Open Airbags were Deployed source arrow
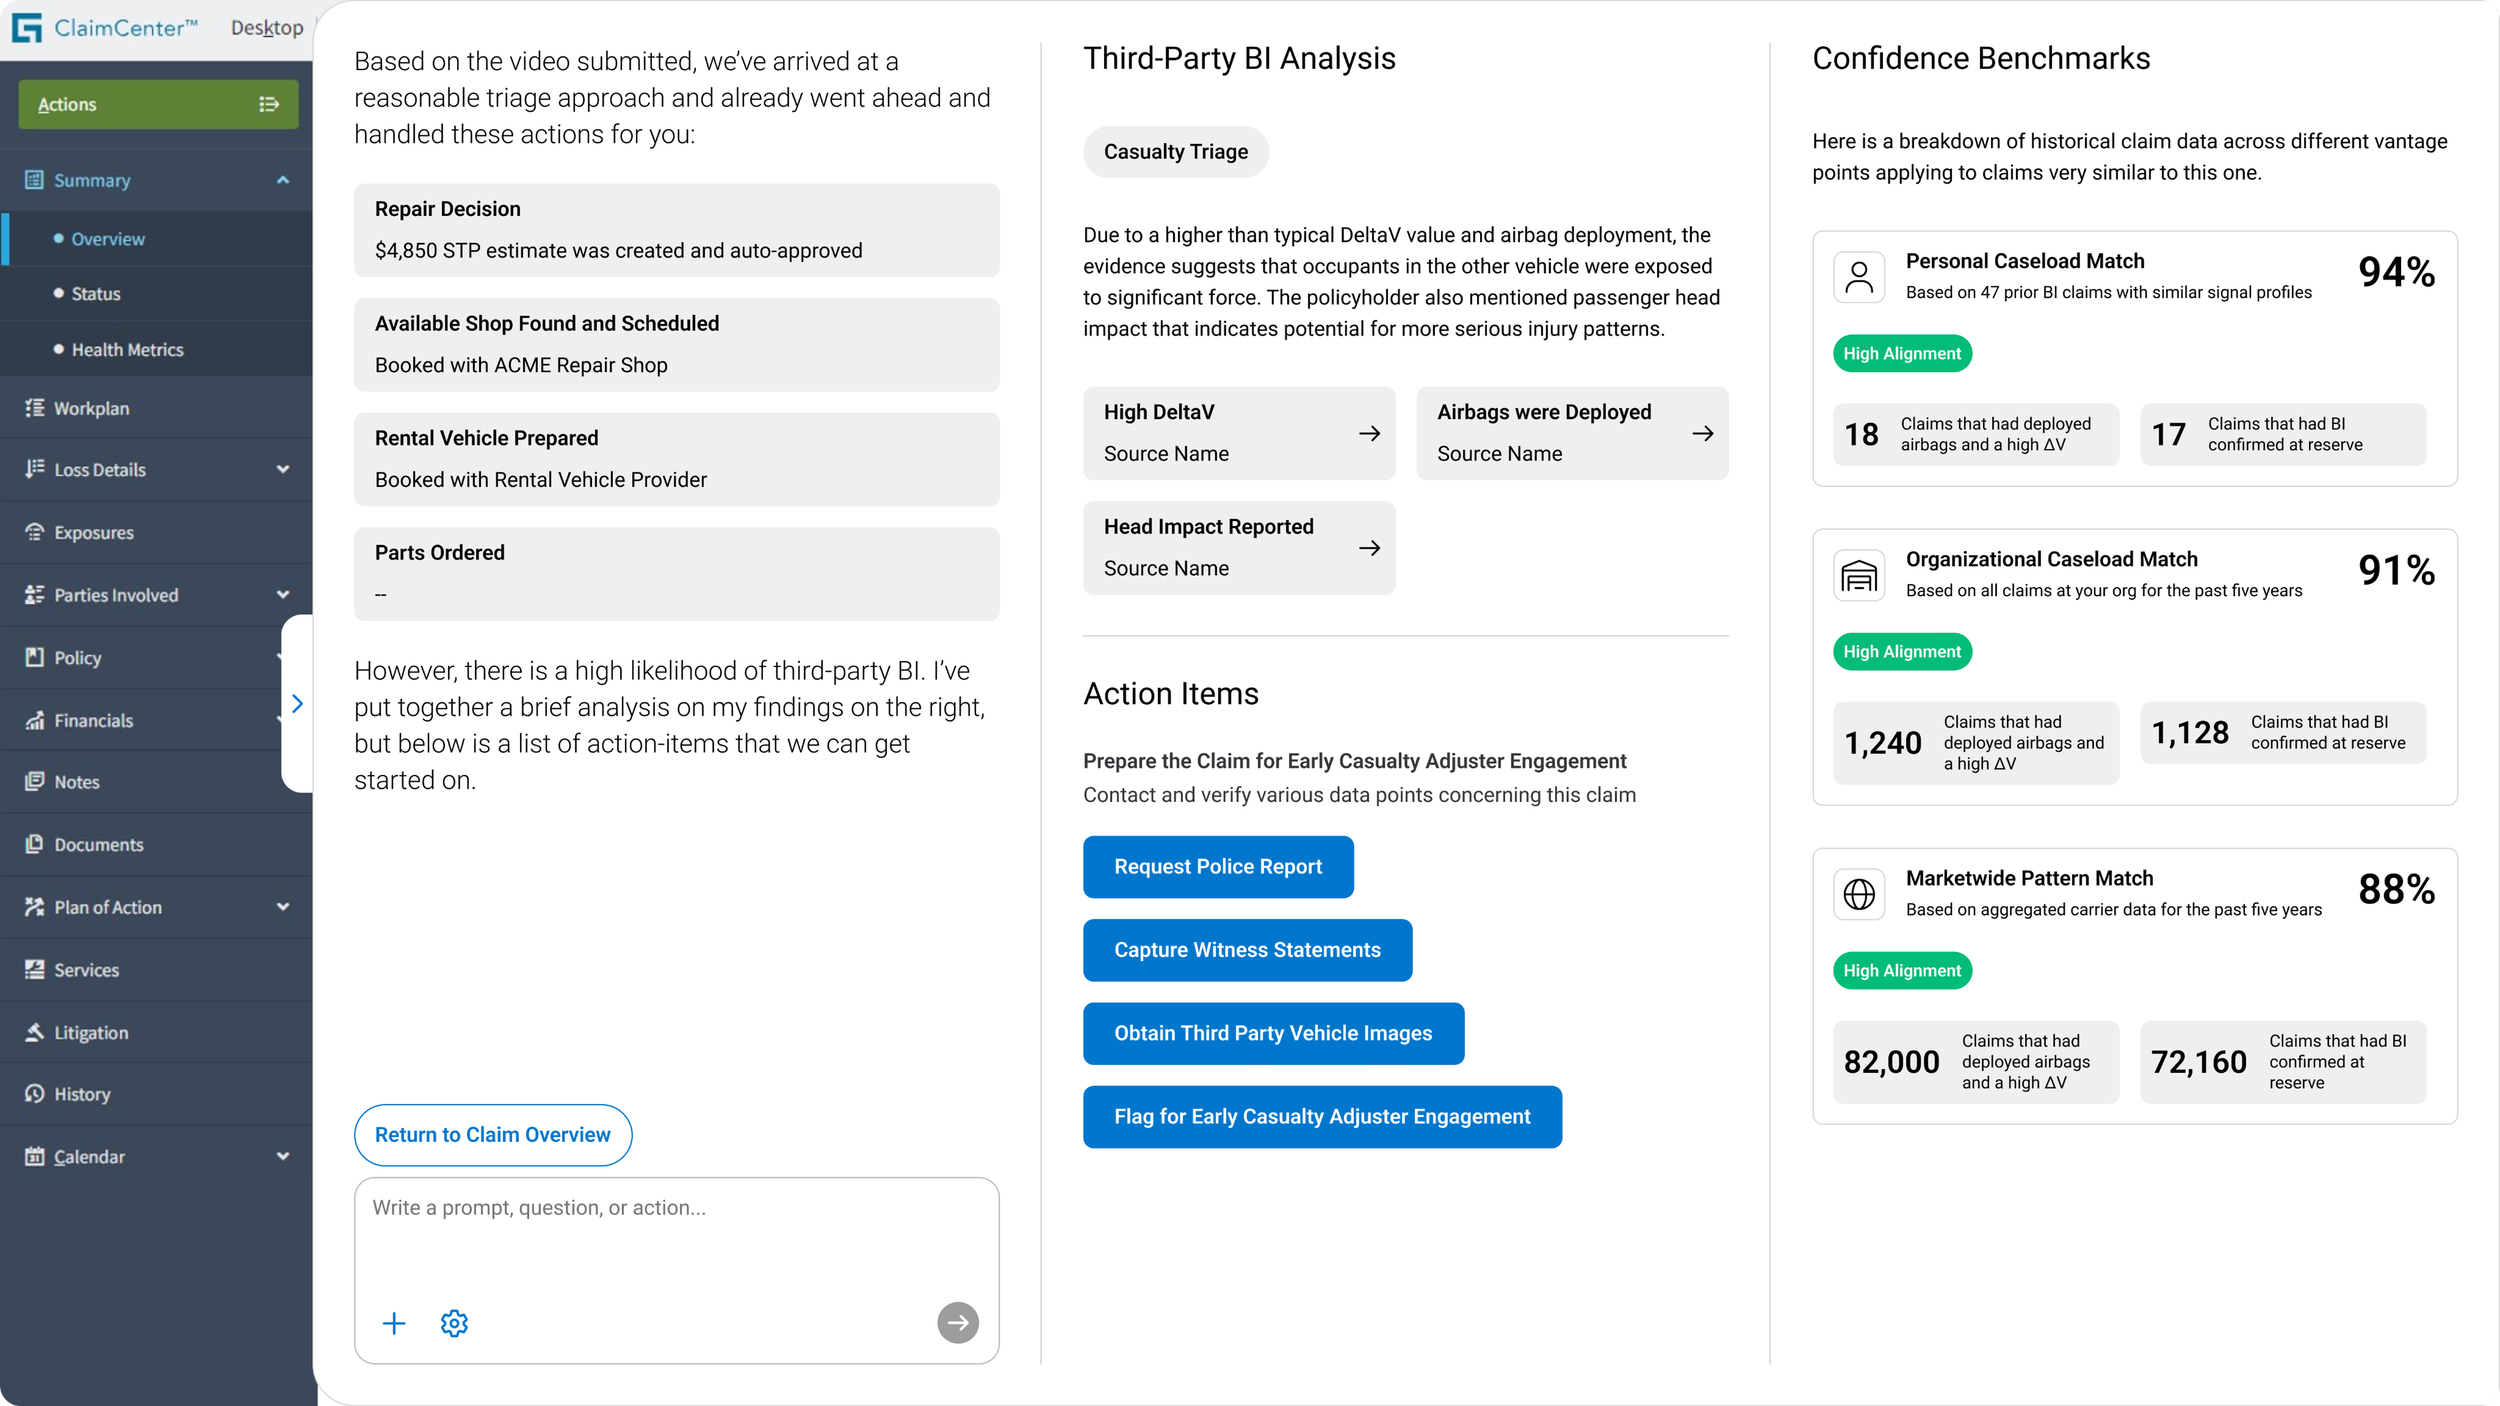Image resolution: width=2500 pixels, height=1406 pixels. (1702, 433)
